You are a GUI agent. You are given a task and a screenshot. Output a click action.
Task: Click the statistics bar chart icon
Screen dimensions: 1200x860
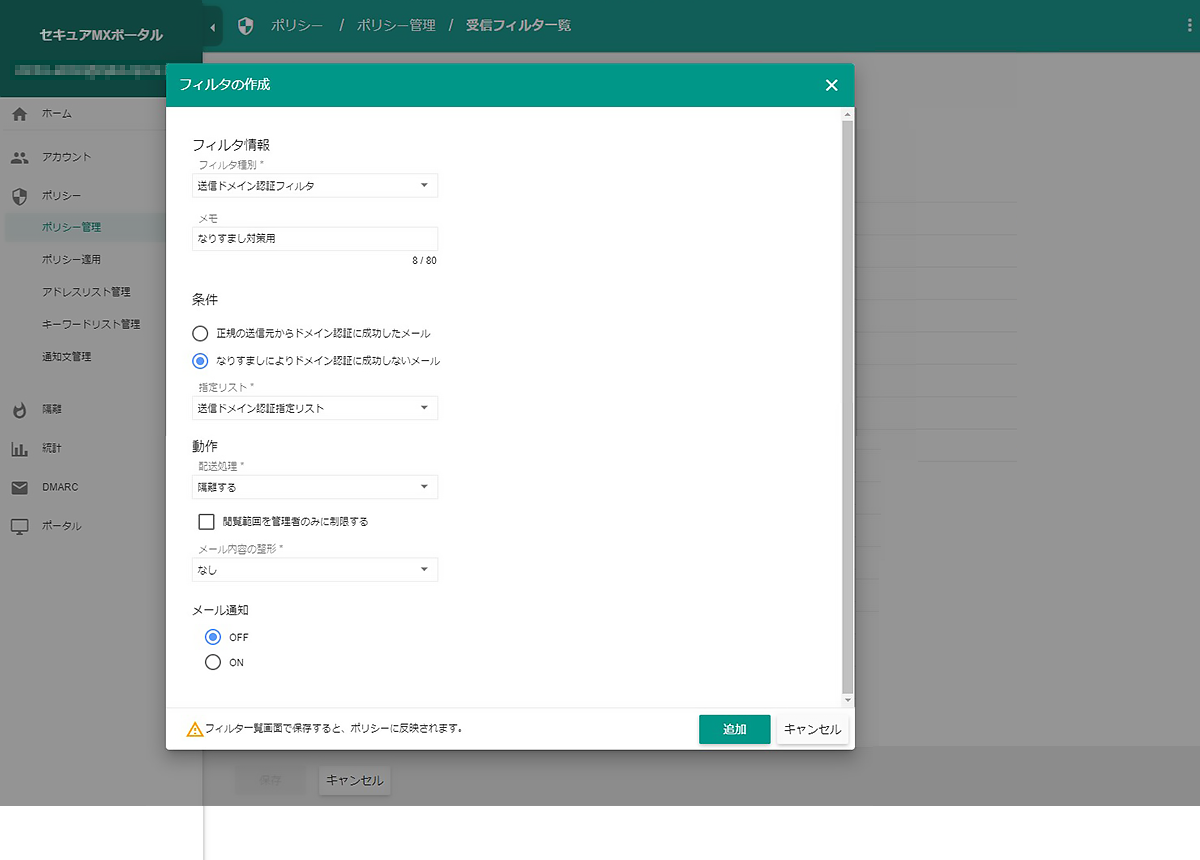[x=19, y=449]
